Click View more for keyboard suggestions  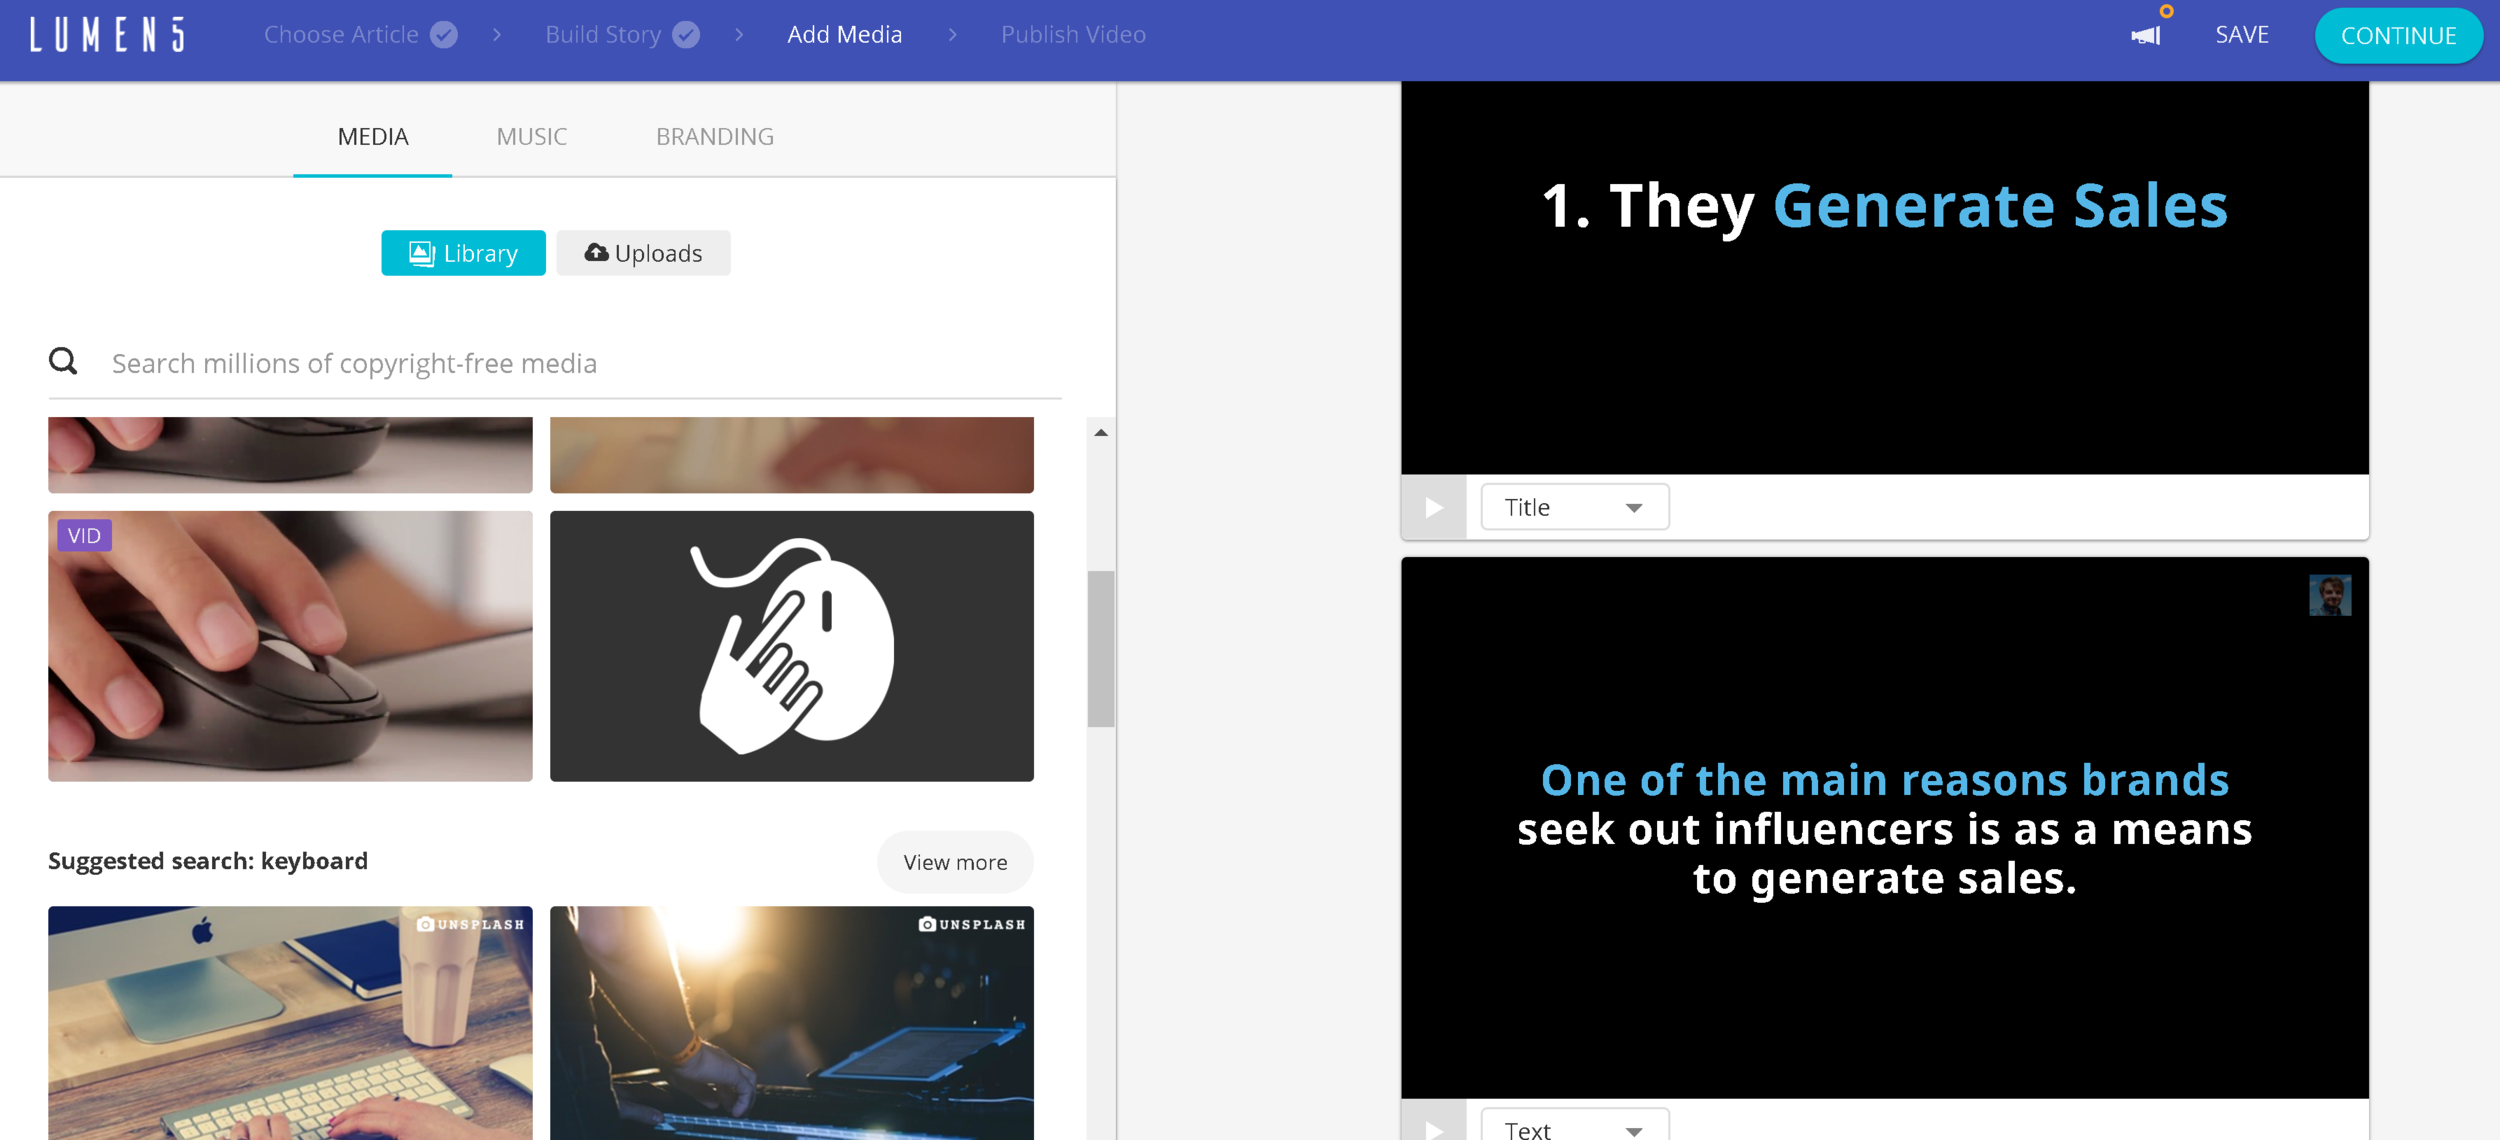955,862
